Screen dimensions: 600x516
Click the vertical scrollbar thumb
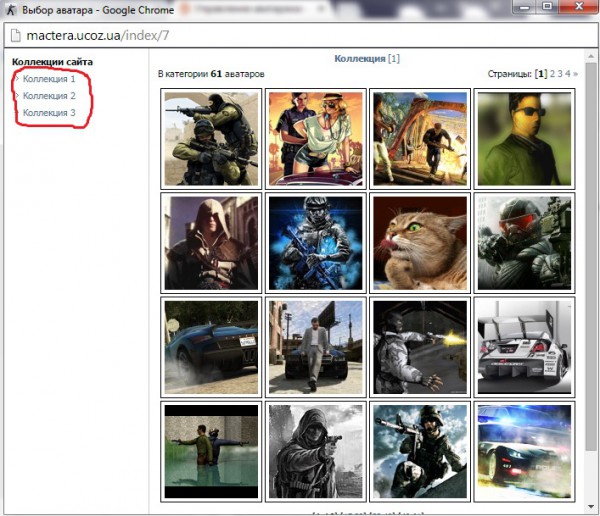(590, 256)
